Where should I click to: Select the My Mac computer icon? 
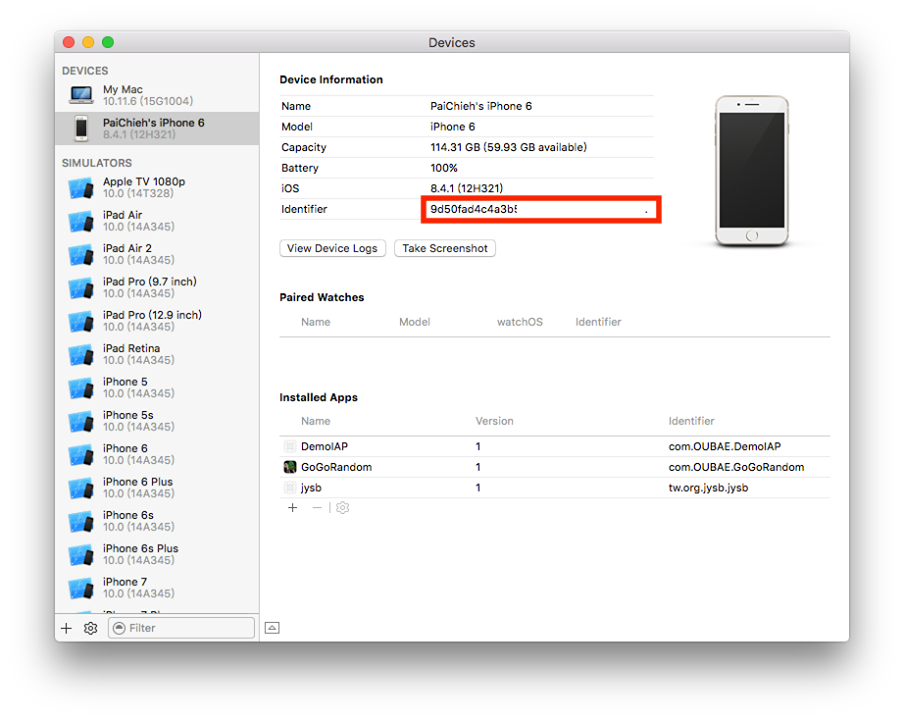point(83,94)
